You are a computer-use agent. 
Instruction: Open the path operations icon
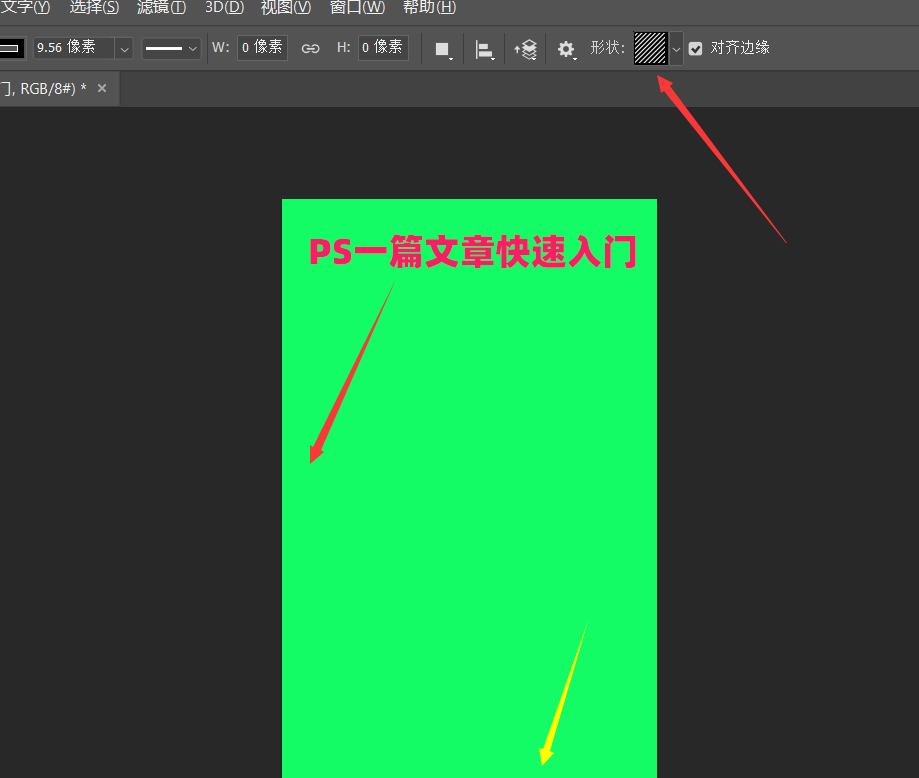click(x=444, y=50)
